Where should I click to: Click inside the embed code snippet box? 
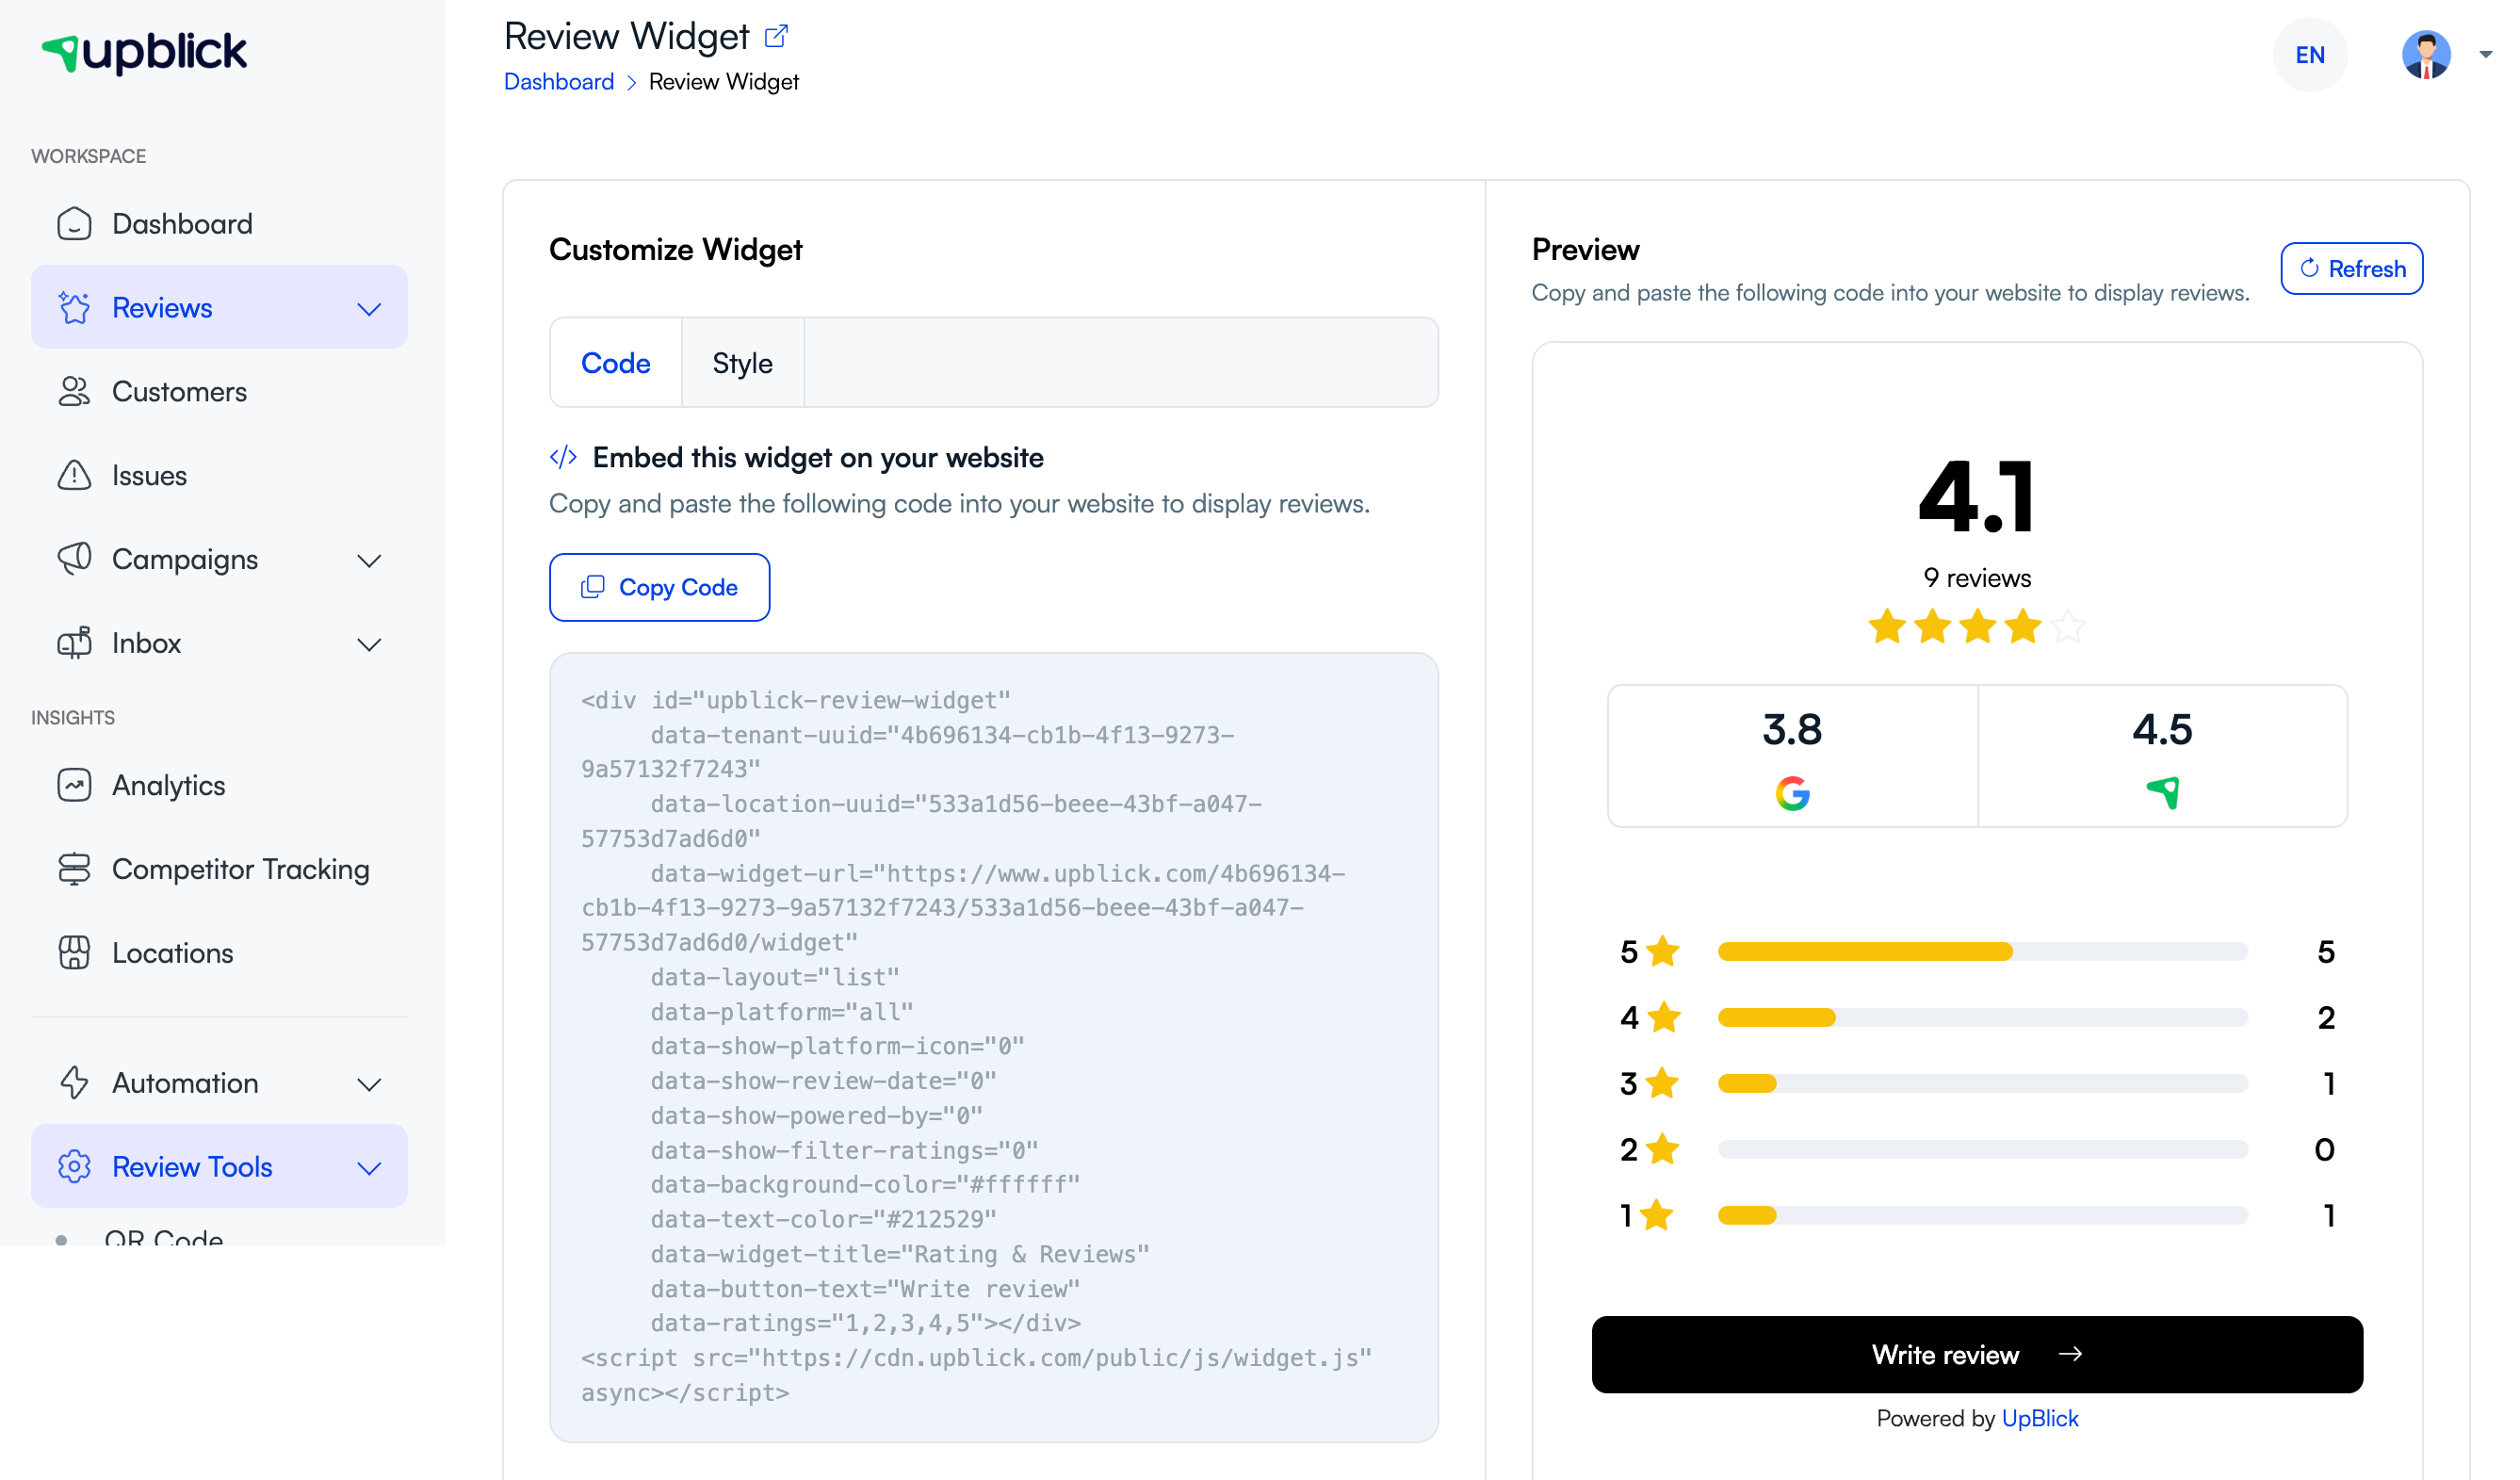click(x=994, y=1048)
